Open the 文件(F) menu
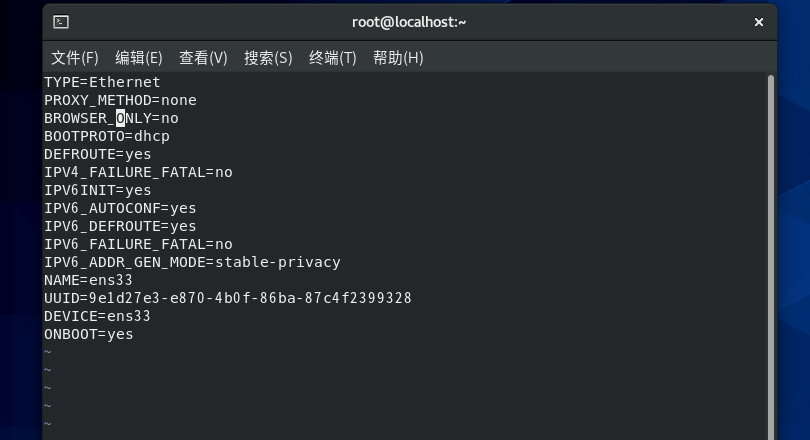810x440 pixels. point(75,57)
